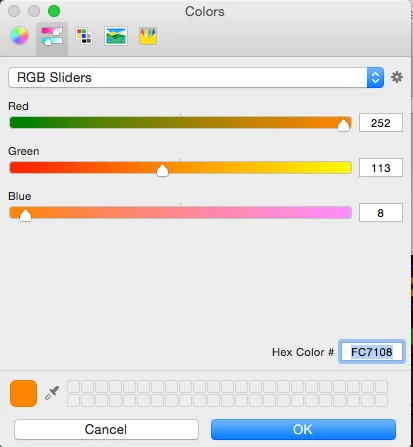Click the current orange color swatch
Screen dimensions: 413x447
coord(23,393)
